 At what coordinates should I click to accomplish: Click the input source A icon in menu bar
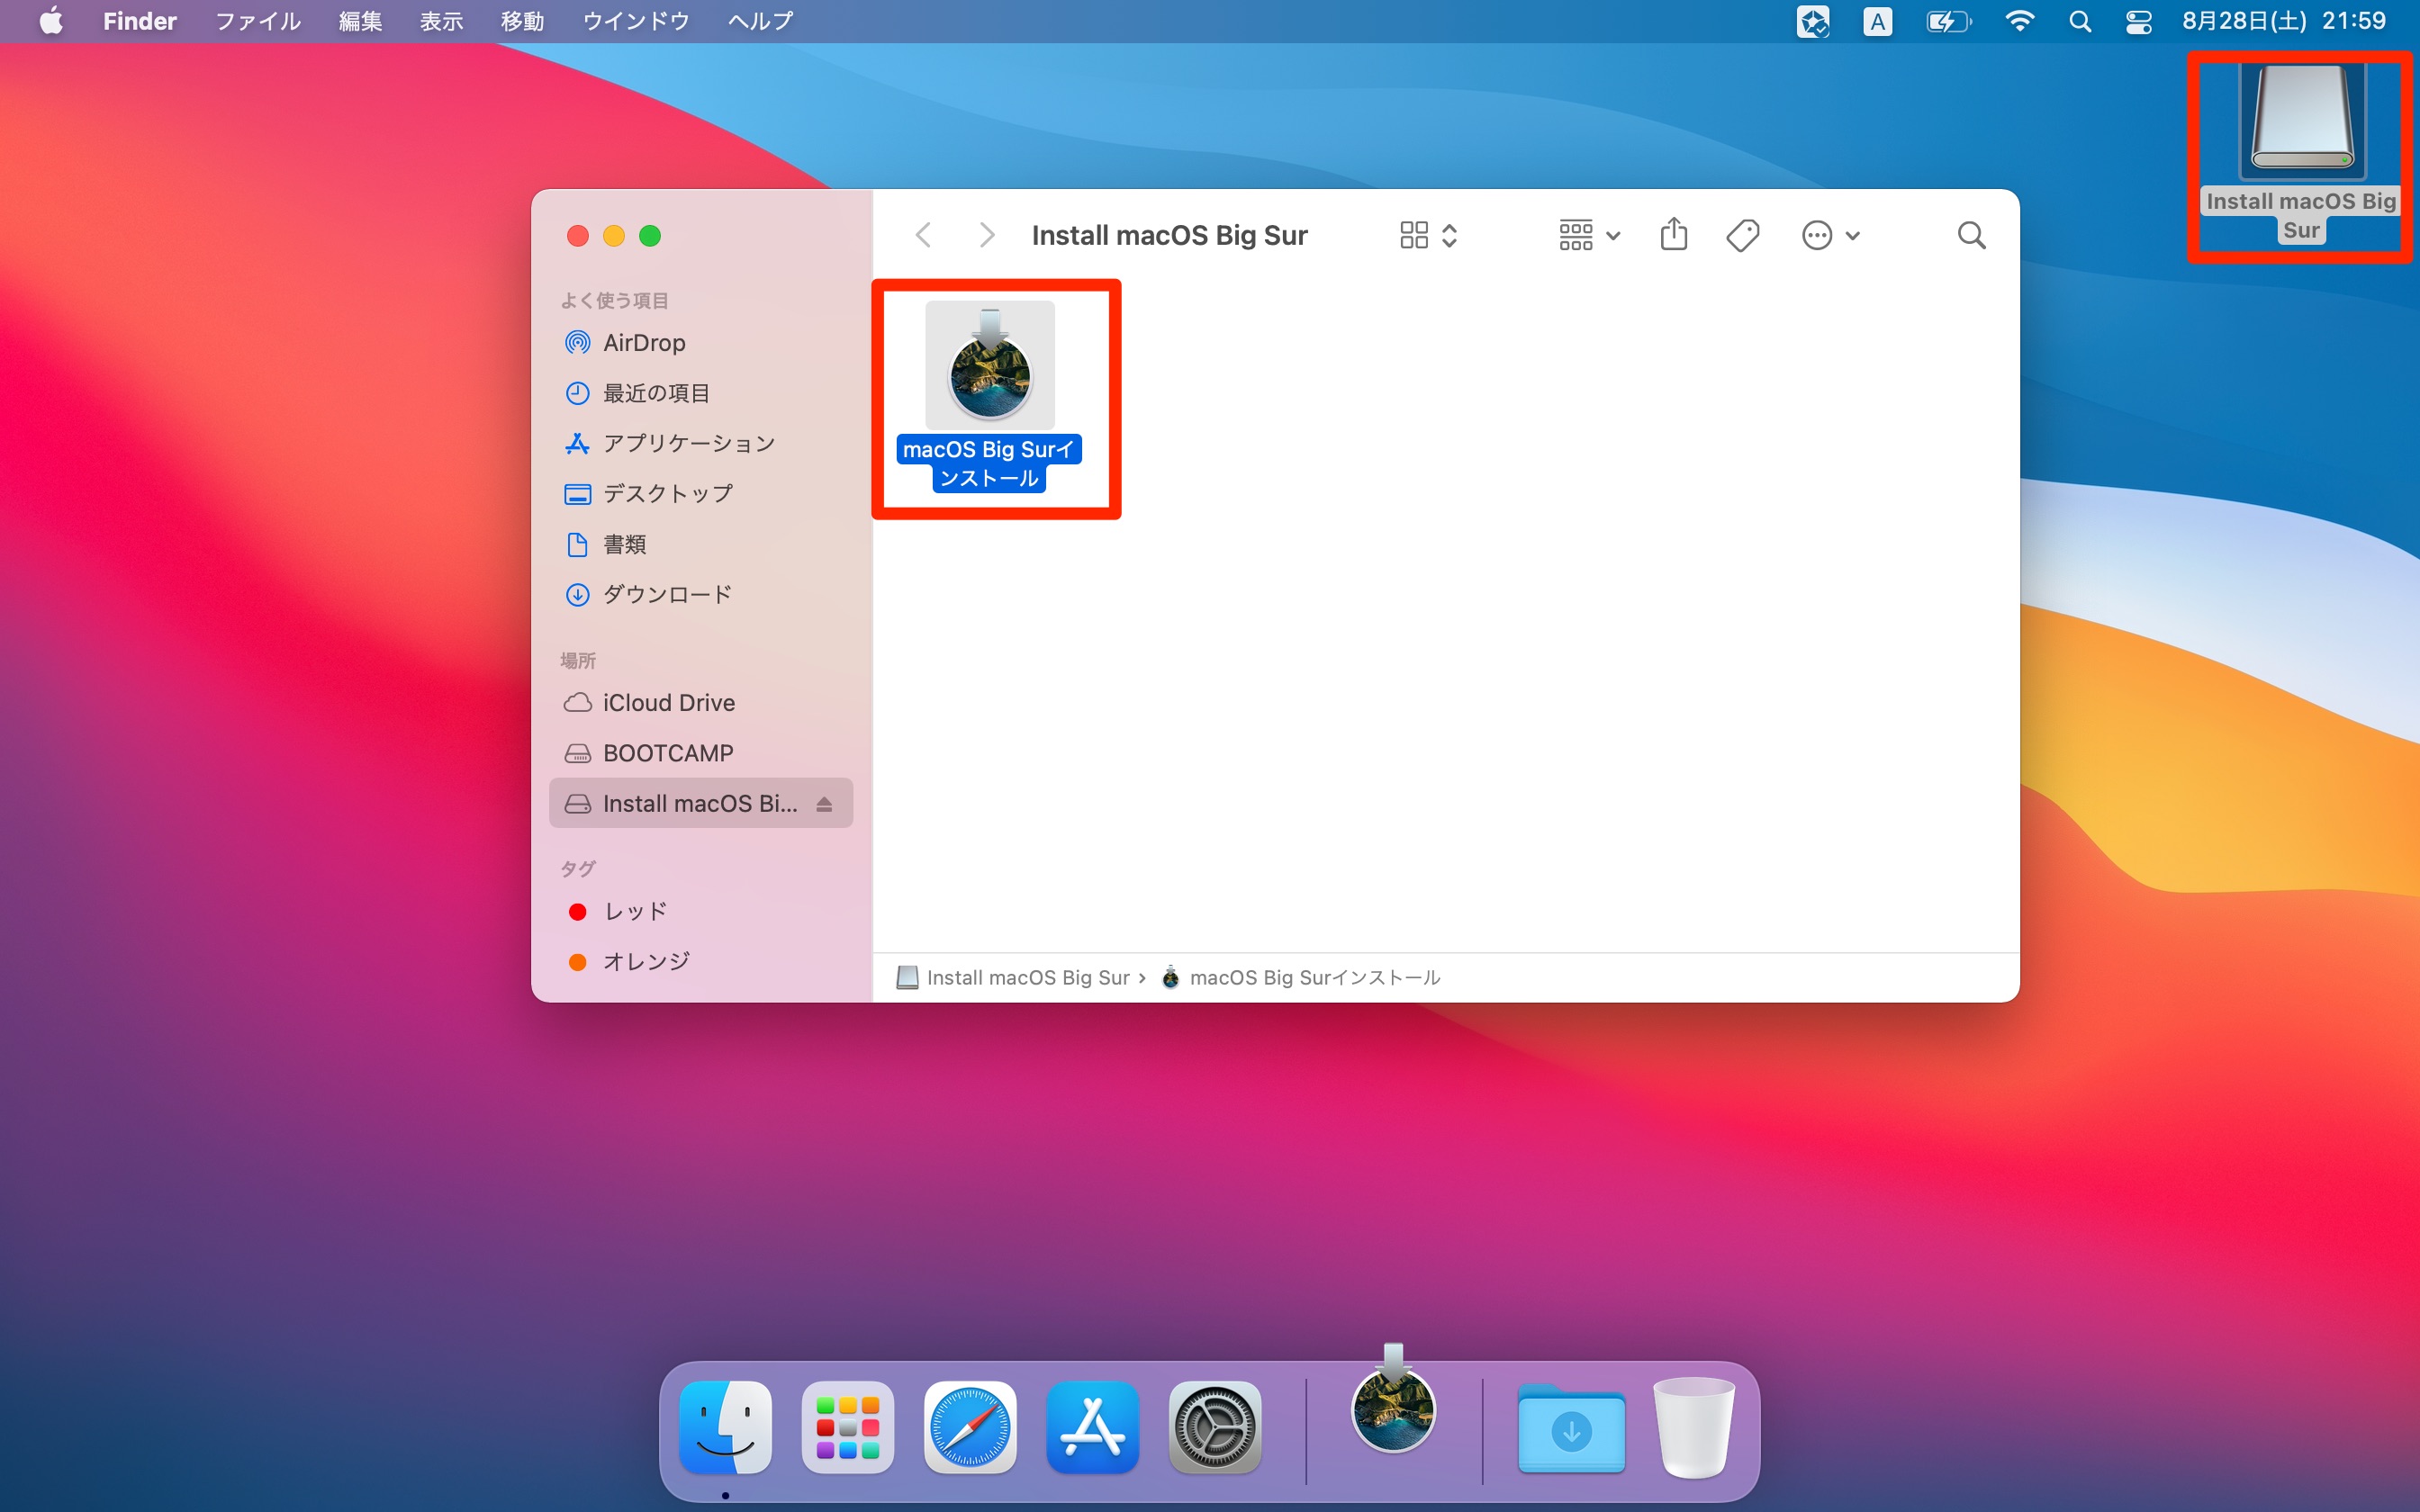(1877, 21)
